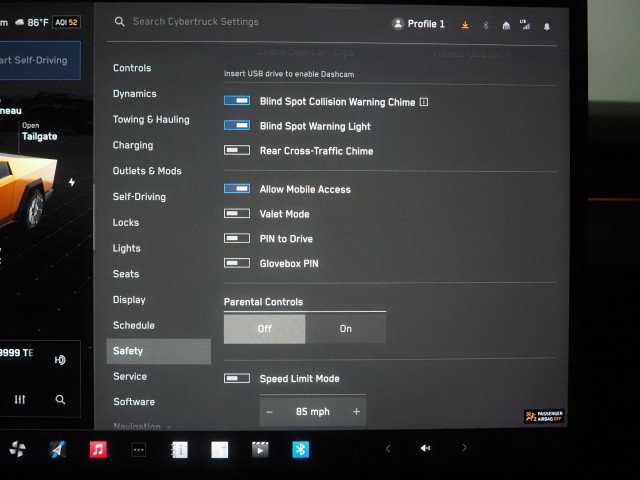
Task: Open Towing & Hauling settings
Action: coord(151,119)
